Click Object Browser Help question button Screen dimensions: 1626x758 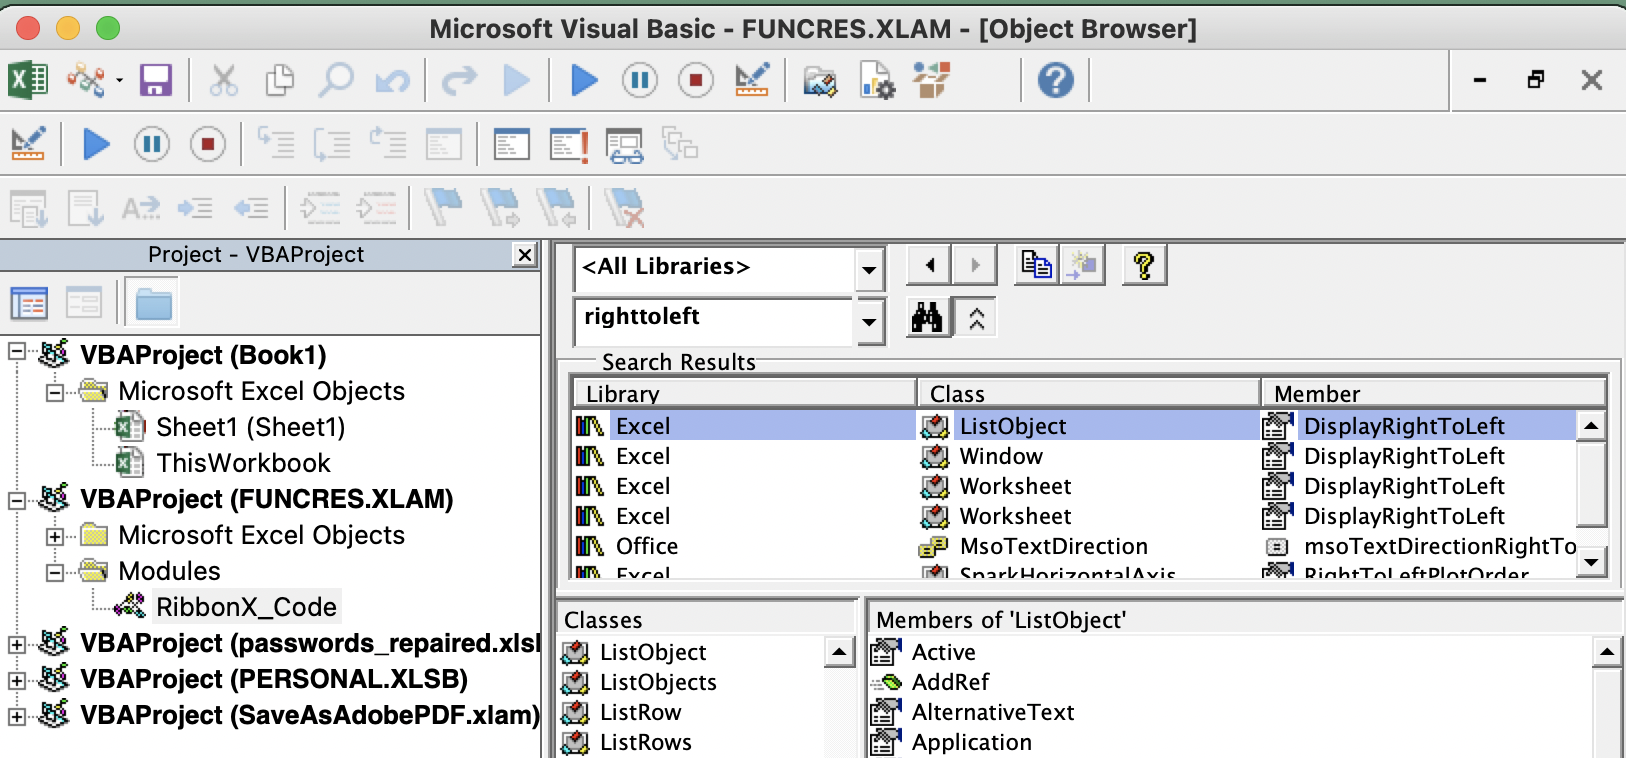(x=1144, y=265)
